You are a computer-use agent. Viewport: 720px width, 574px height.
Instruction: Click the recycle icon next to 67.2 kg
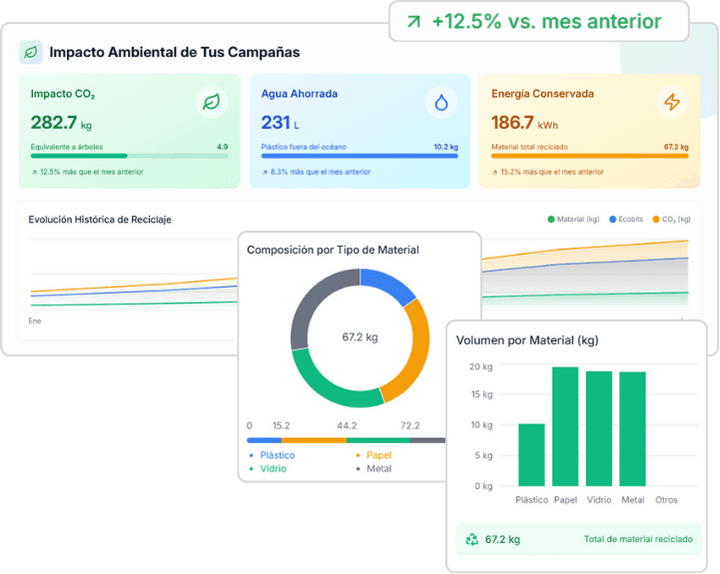click(472, 539)
